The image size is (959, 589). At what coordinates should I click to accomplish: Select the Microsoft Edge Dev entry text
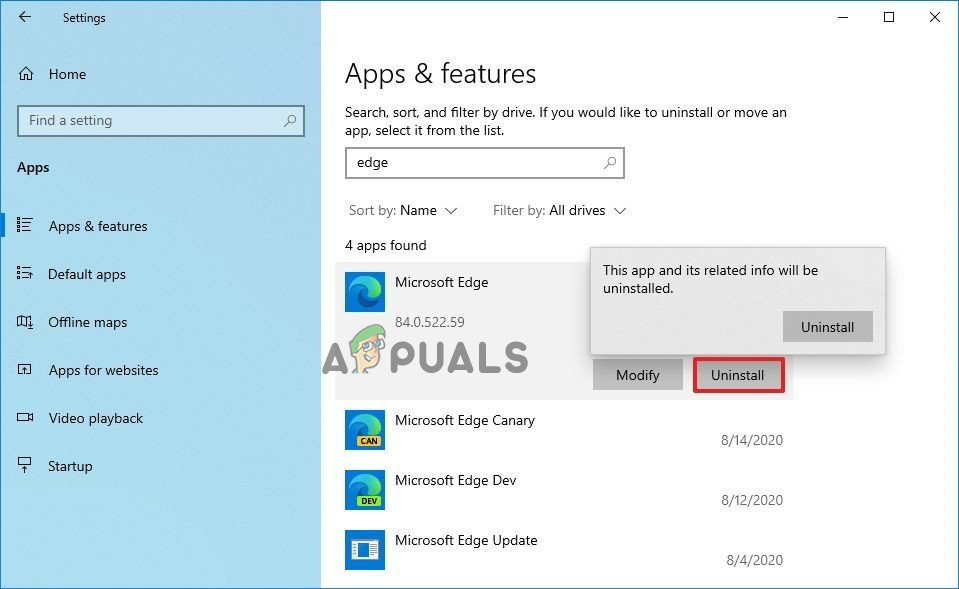pyautogui.click(x=456, y=480)
